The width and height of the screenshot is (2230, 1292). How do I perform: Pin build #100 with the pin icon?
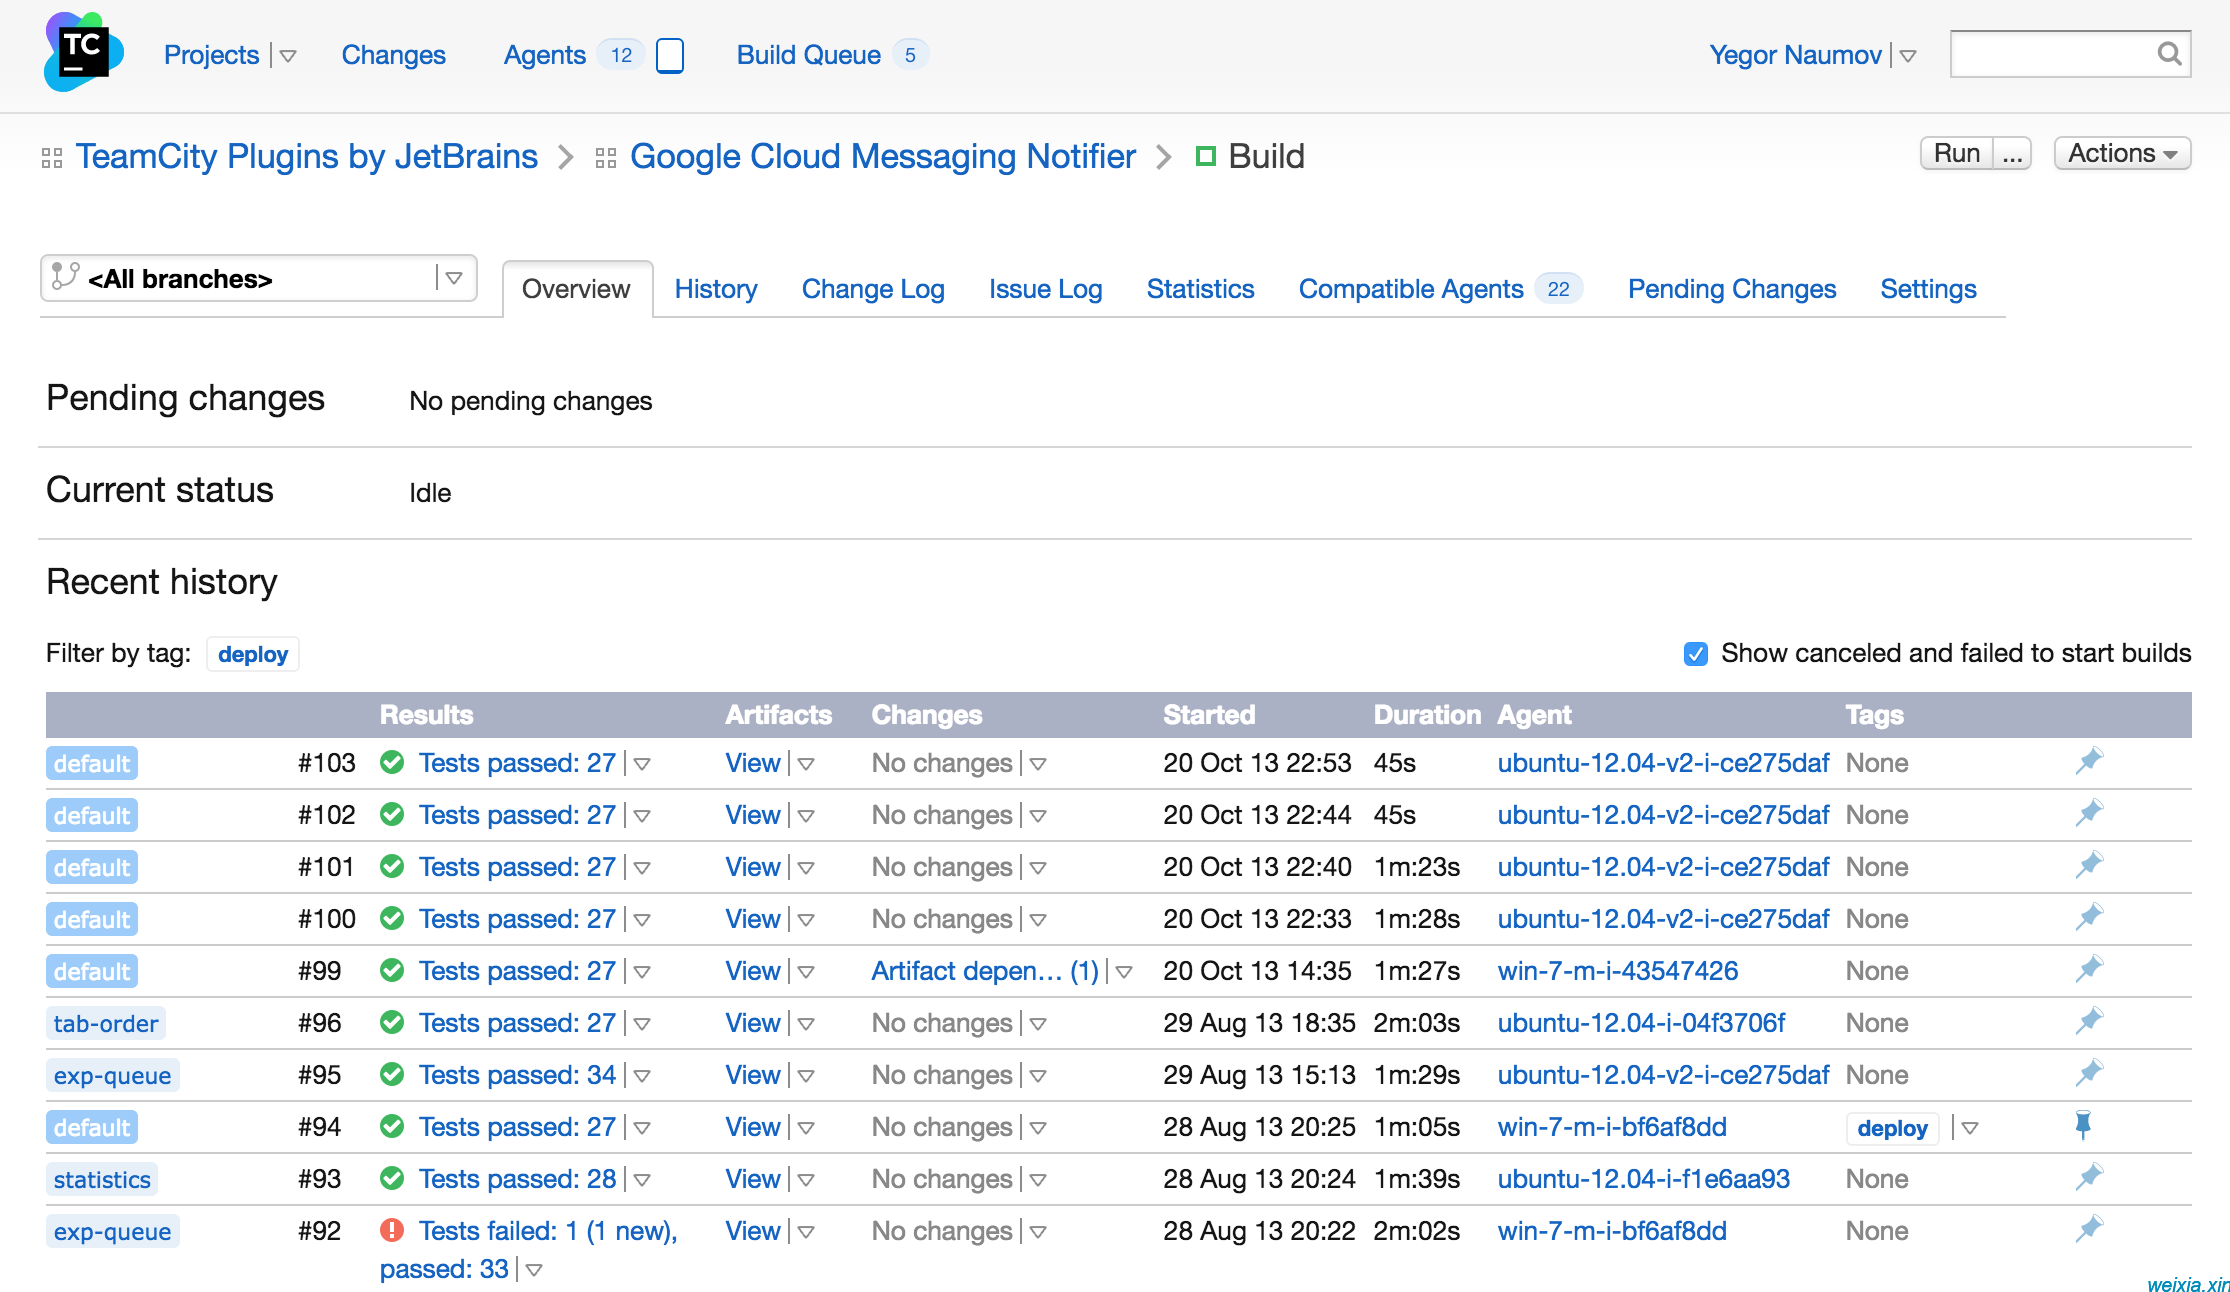click(2089, 918)
